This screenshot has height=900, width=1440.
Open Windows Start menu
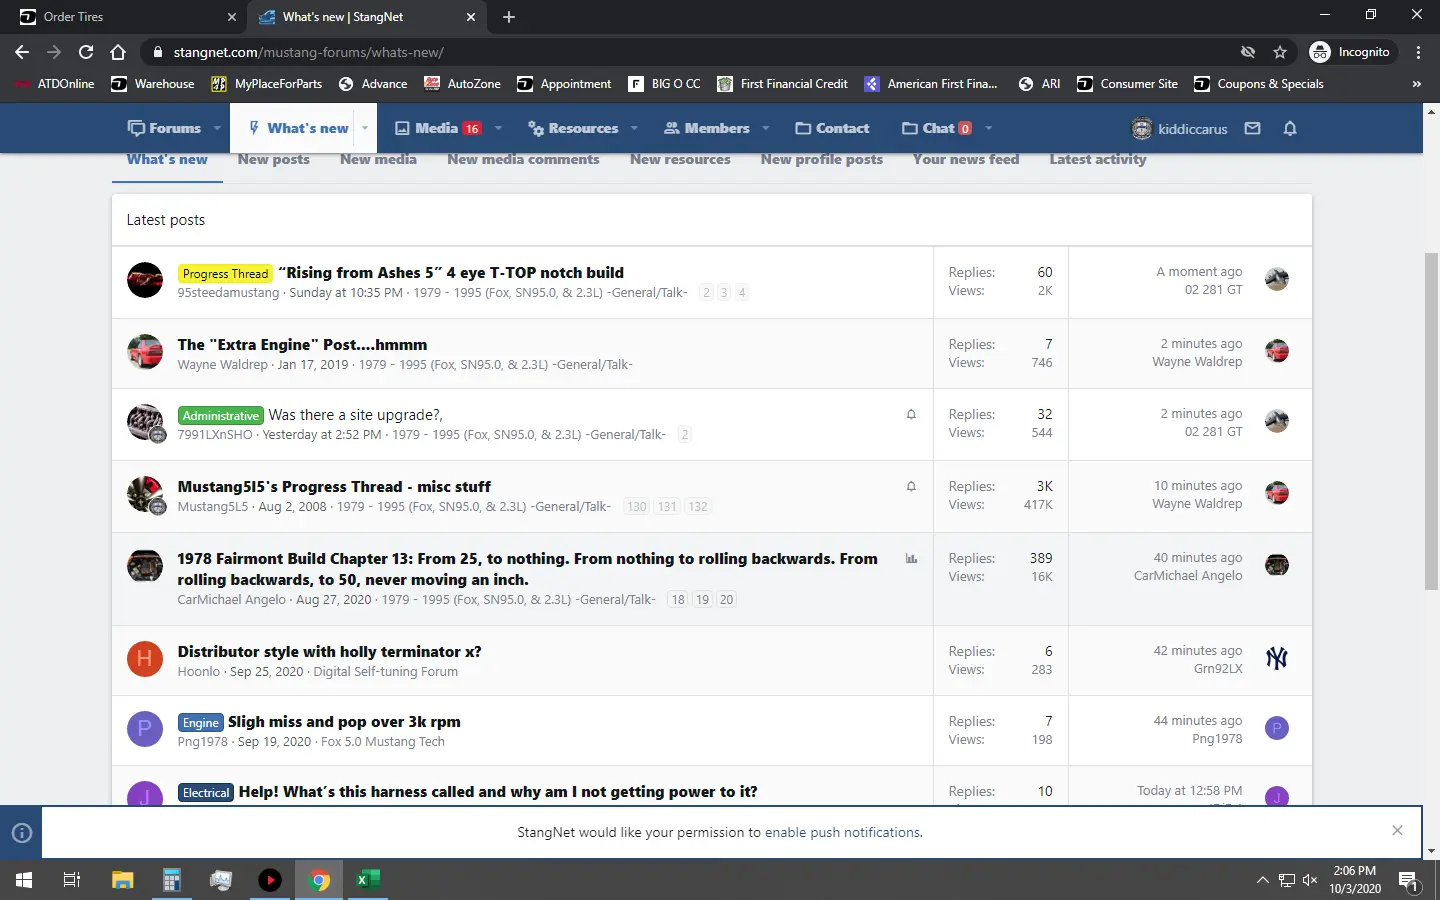24,880
